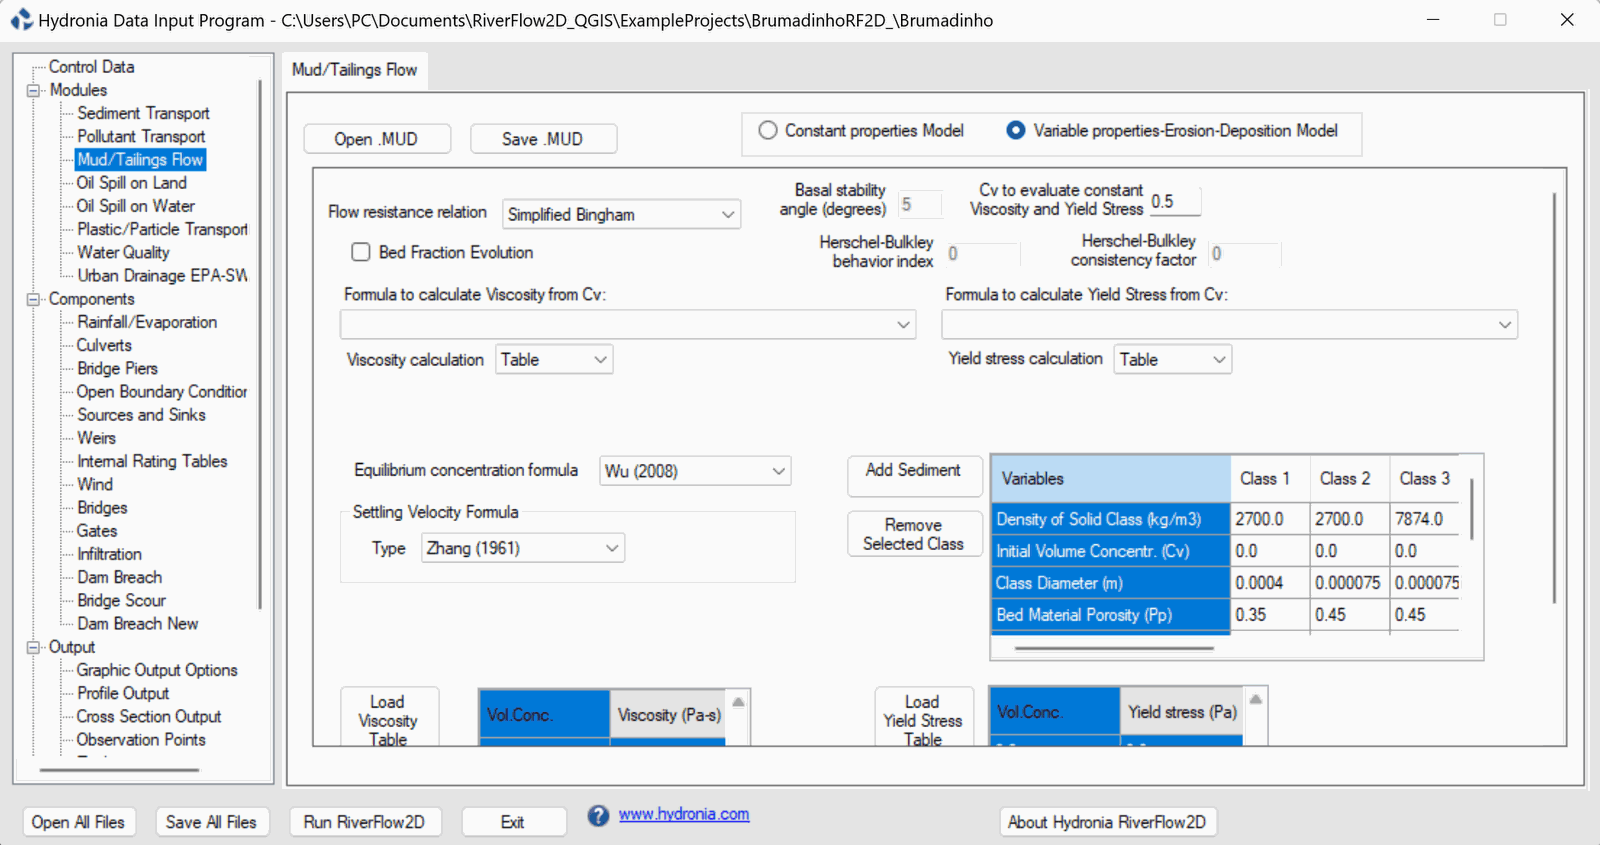Click the Open .MUD button

pos(376,139)
